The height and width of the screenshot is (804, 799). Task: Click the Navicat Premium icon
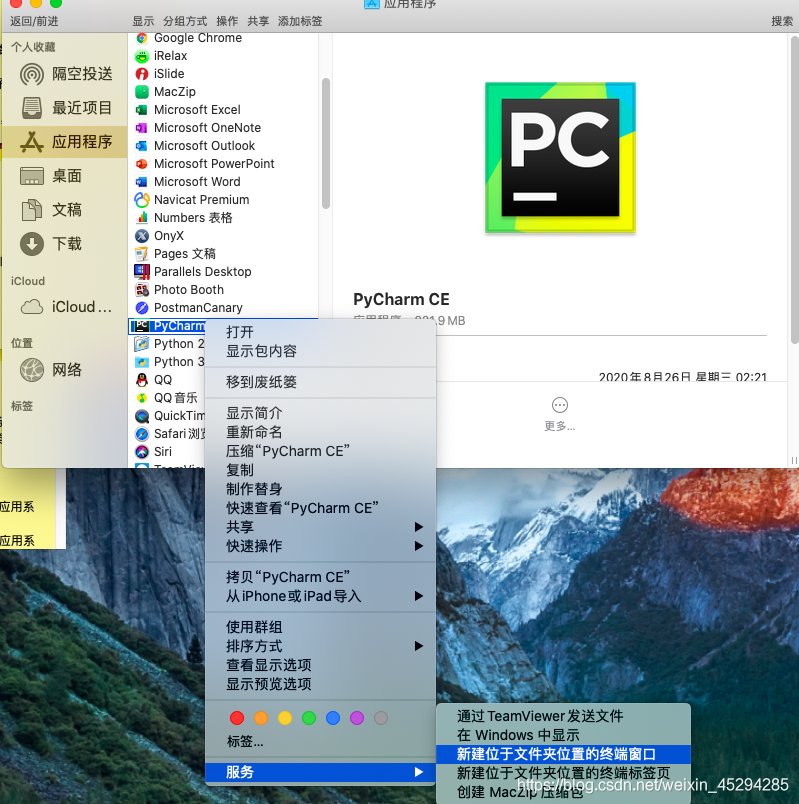142,199
